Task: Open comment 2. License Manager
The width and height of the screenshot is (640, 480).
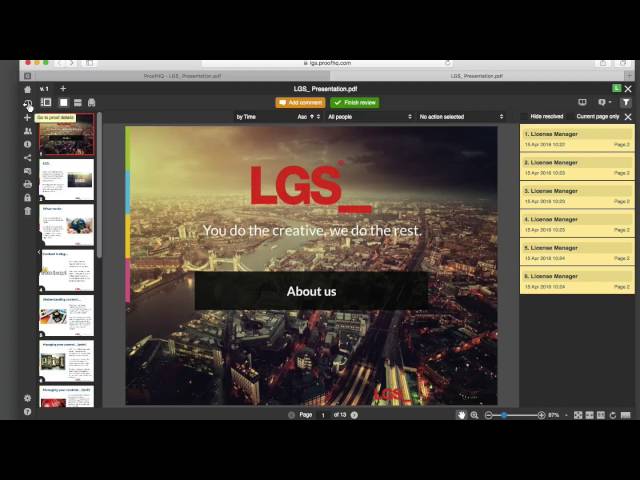Action: coord(577,167)
